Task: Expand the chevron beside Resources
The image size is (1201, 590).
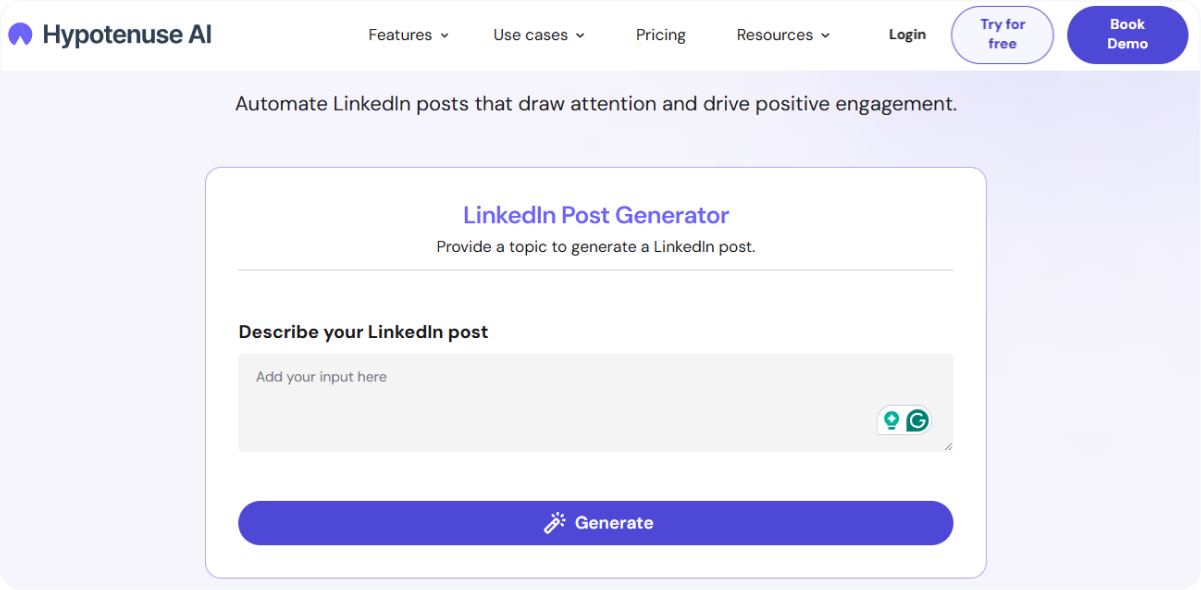Action: [x=825, y=35]
